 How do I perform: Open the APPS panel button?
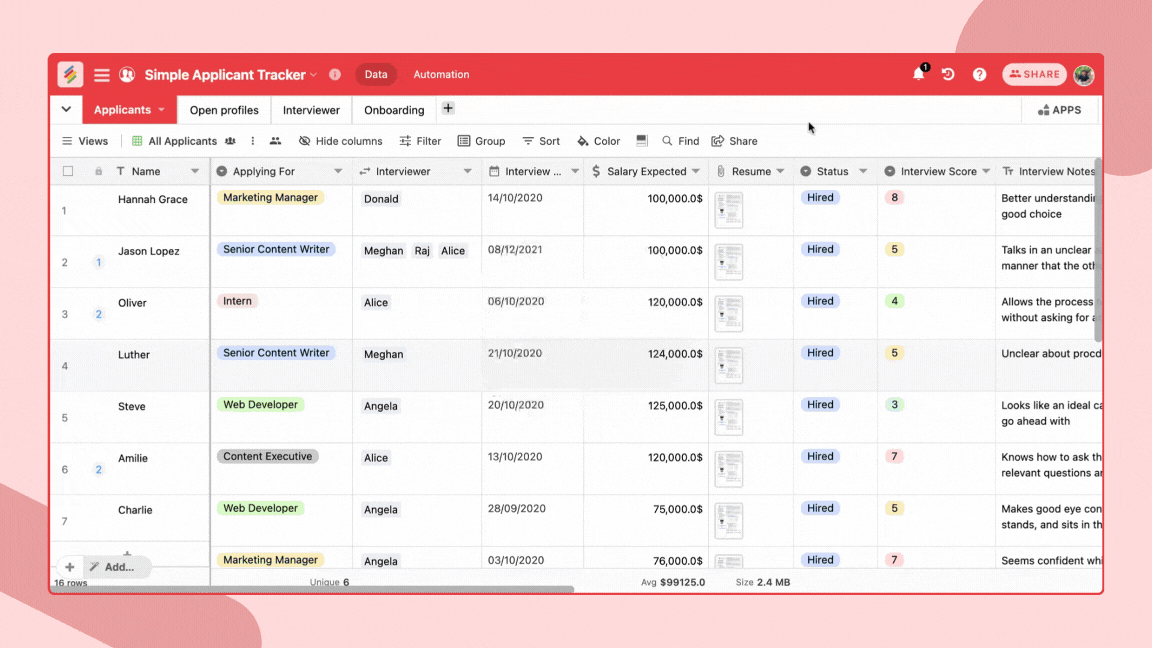(x=1060, y=110)
